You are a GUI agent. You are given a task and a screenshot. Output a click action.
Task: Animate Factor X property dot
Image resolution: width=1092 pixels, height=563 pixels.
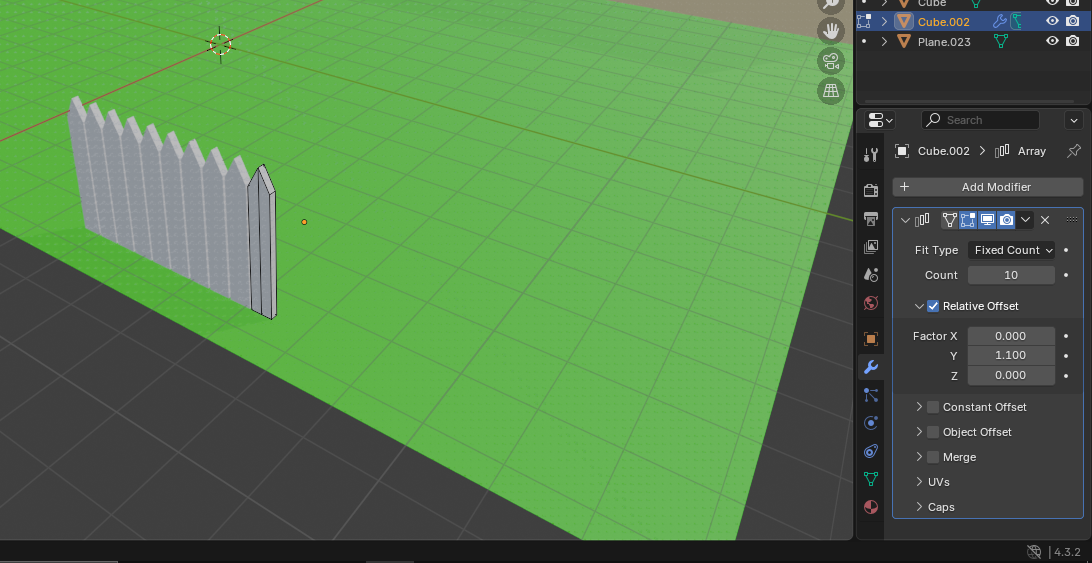(x=1066, y=336)
